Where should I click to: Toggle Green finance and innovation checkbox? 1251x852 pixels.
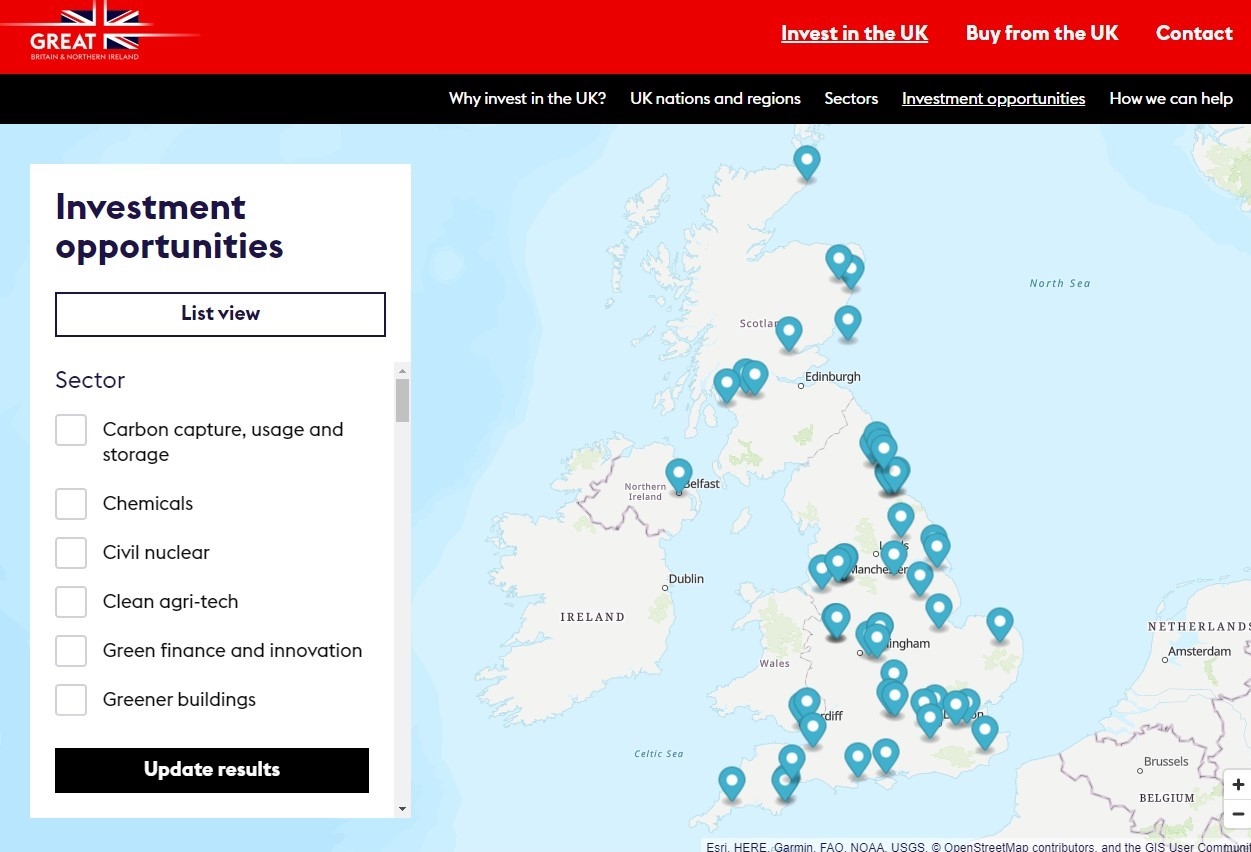71,651
